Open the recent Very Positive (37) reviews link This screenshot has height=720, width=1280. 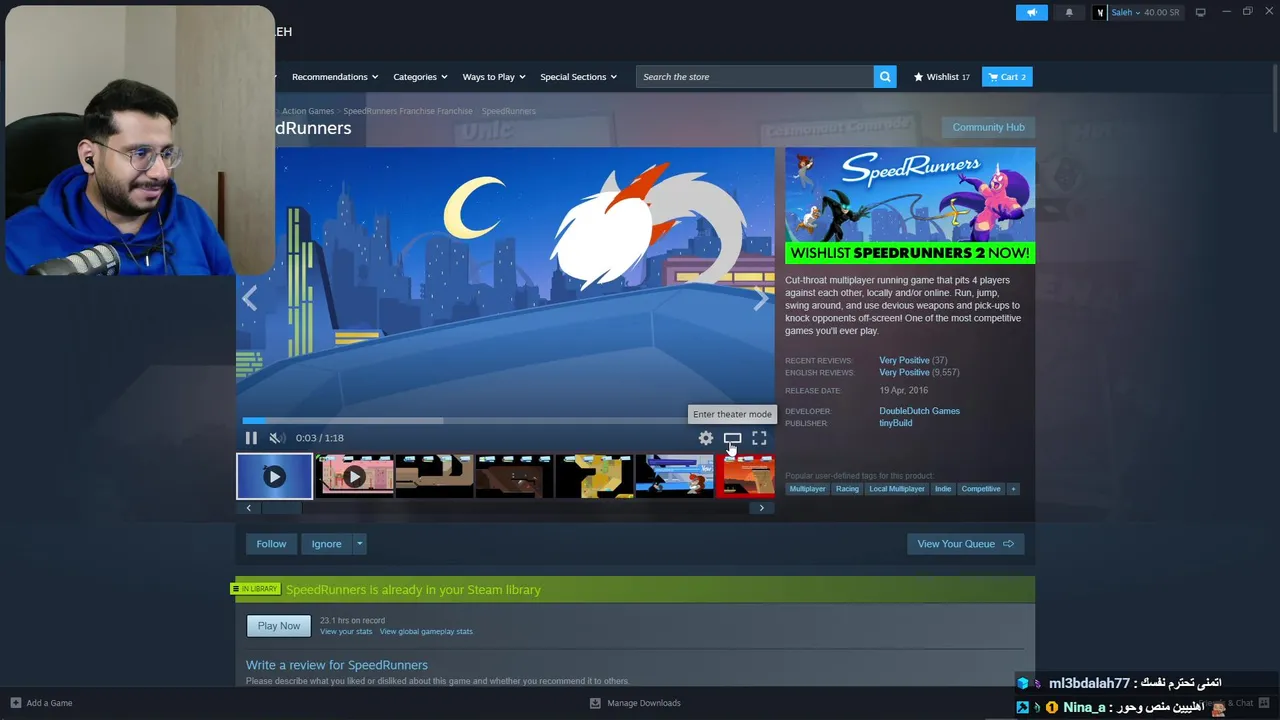913,360
